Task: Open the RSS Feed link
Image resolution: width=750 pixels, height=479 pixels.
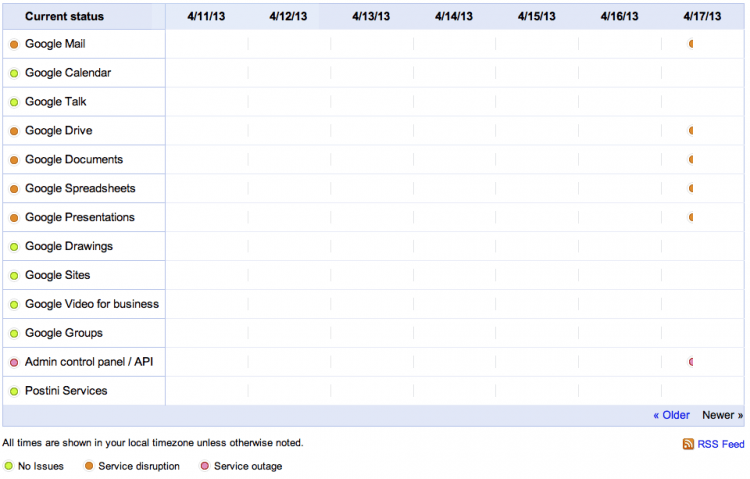Action: pos(720,444)
